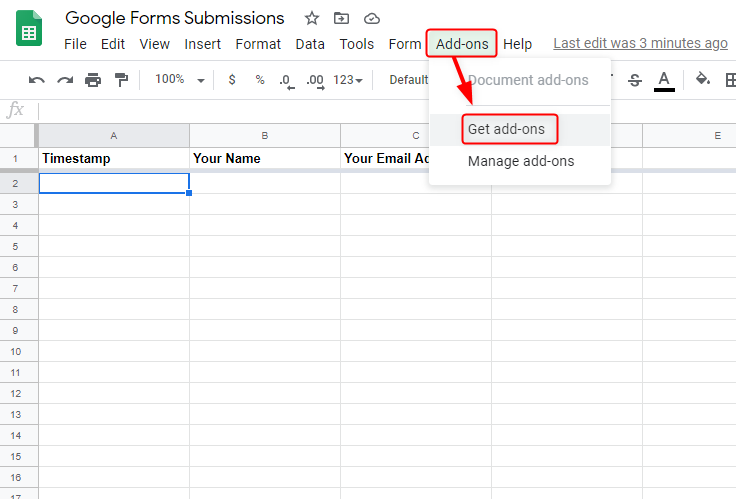The width and height of the screenshot is (736, 499).
Task: Select the Timestamp header cell
Action: tap(114, 158)
